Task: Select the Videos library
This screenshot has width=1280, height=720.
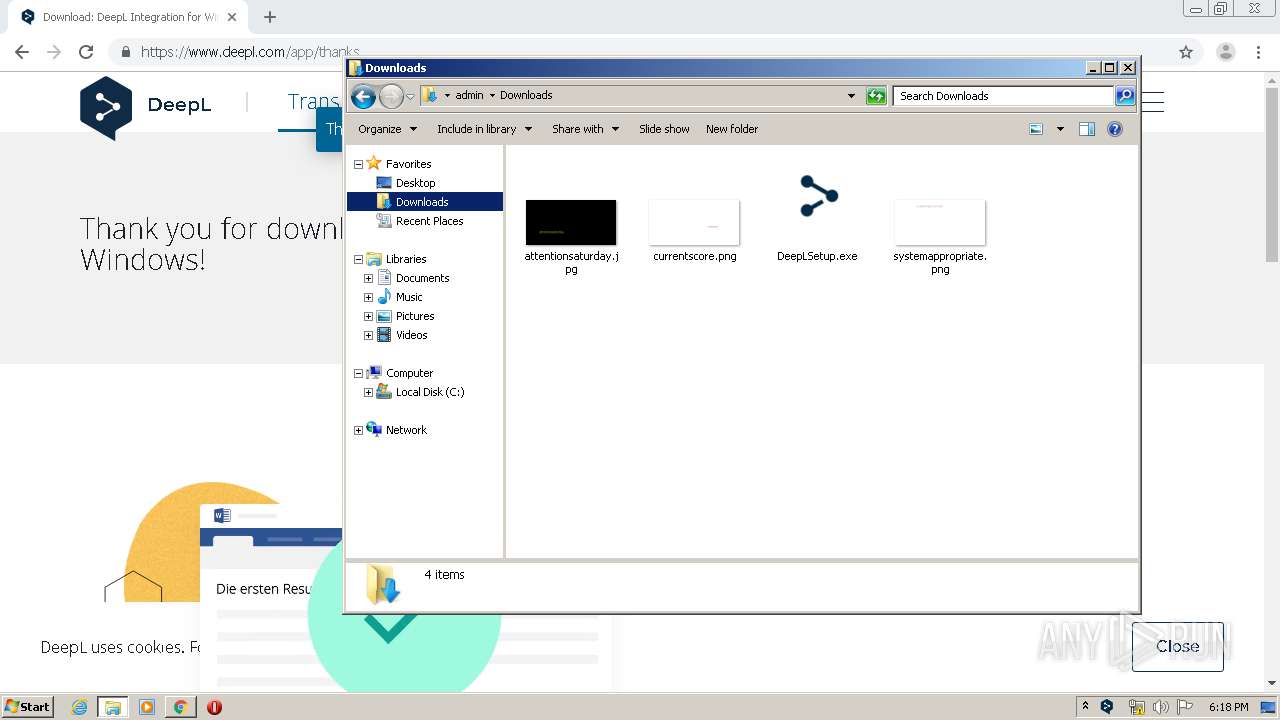Action: tap(411, 335)
